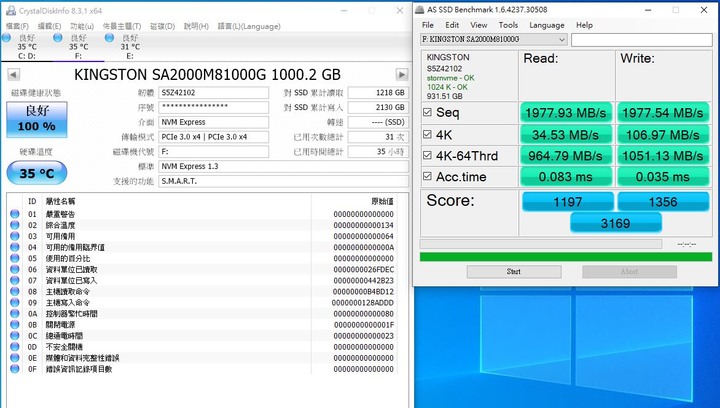Select the F: drive tab
The height and width of the screenshot is (408, 720).
click(78, 47)
